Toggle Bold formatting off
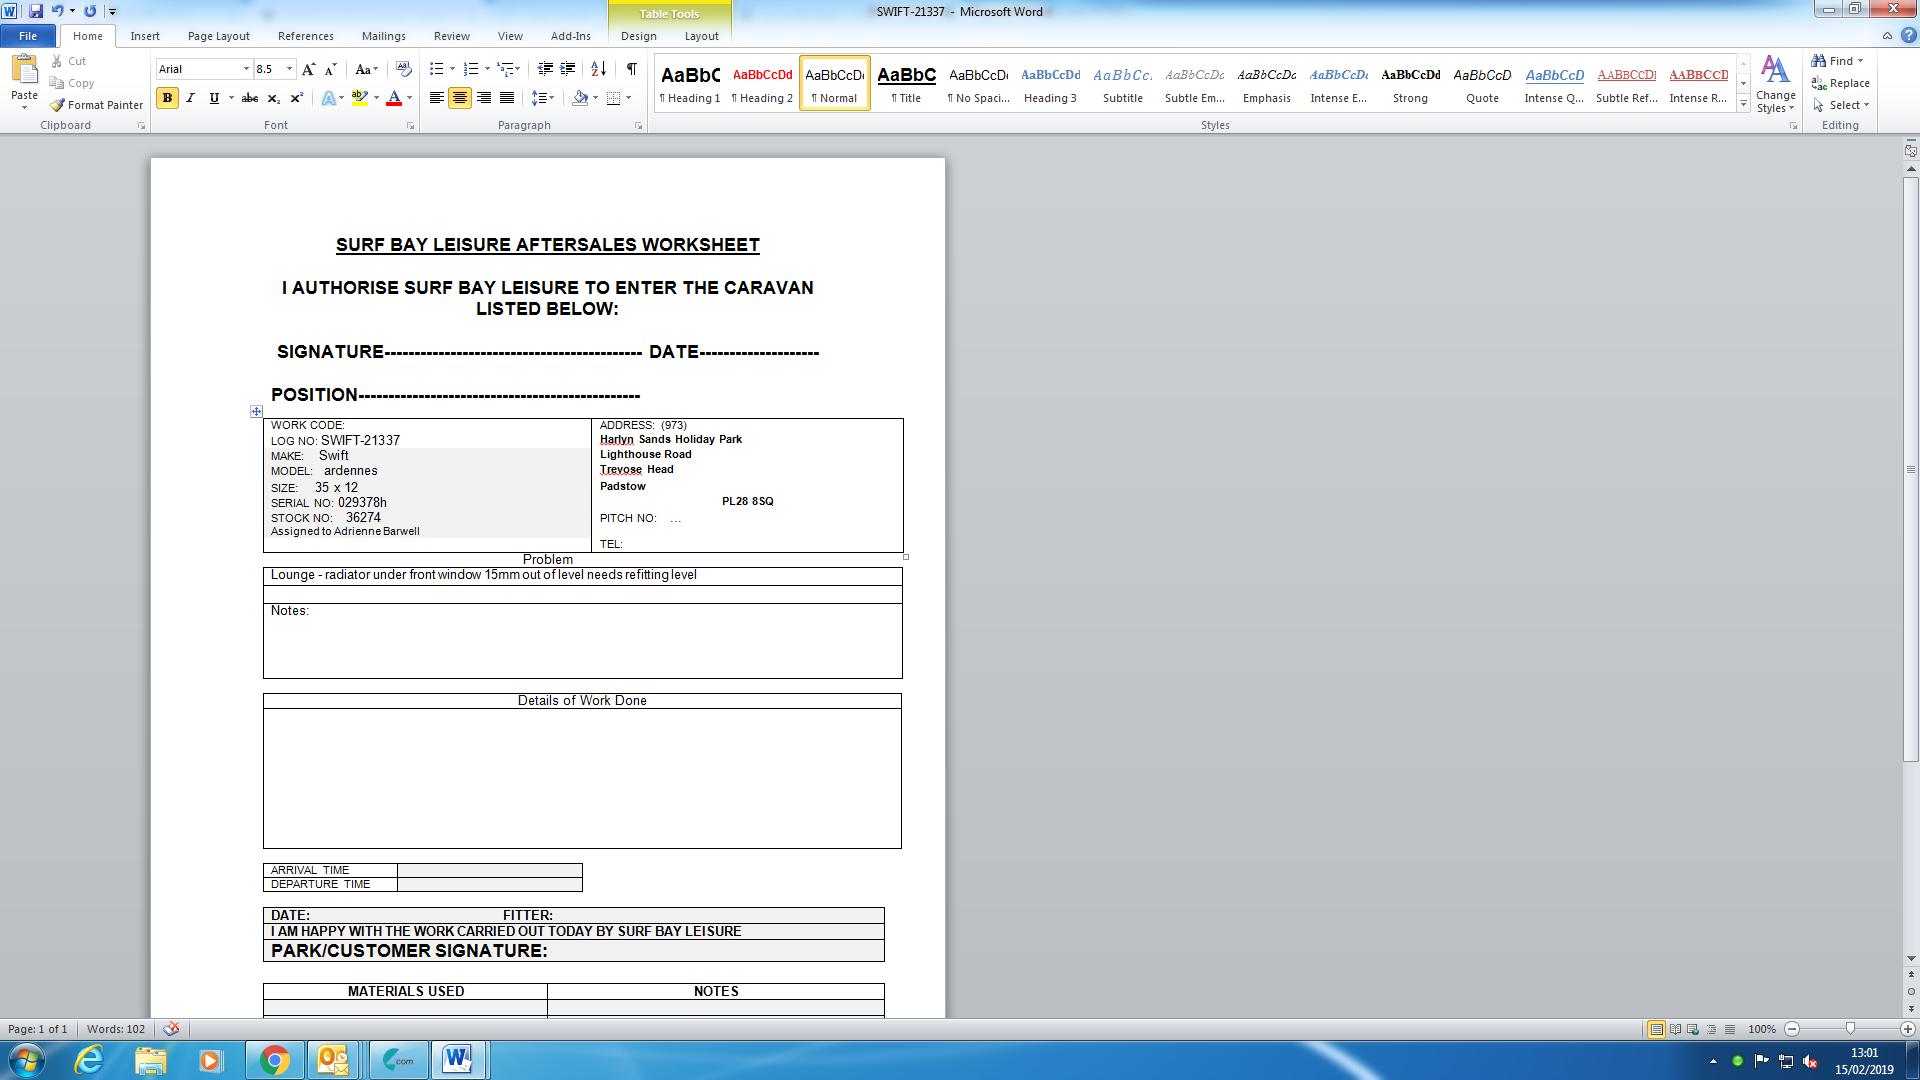 167,98
